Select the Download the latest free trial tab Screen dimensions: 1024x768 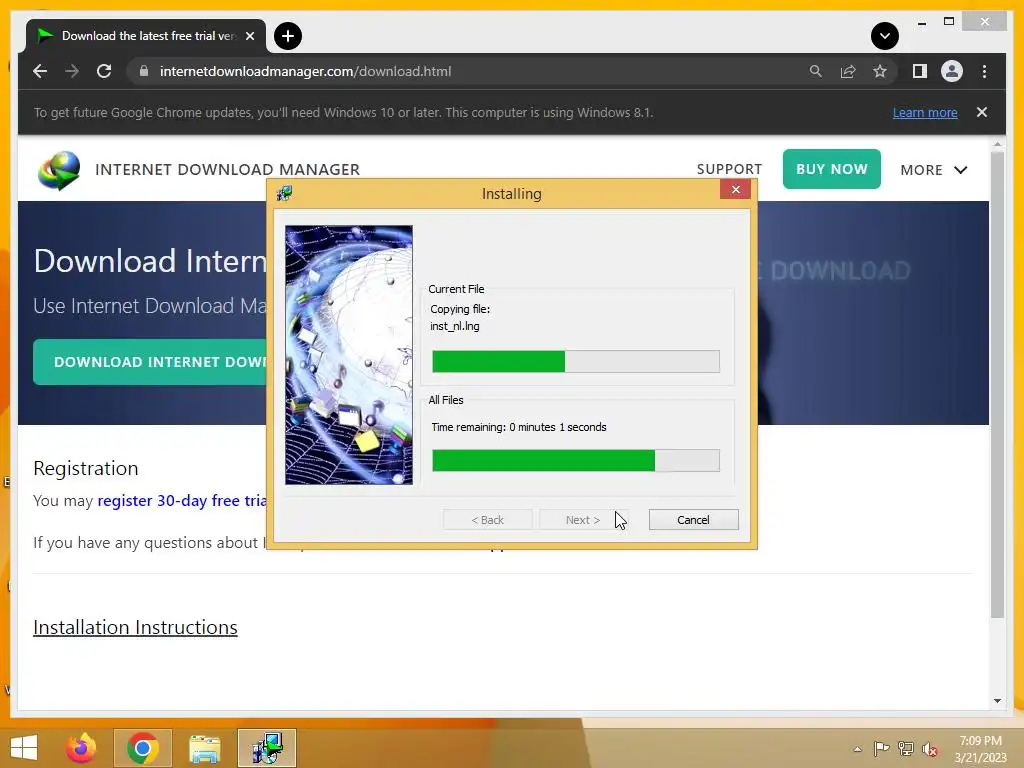click(x=146, y=36)
